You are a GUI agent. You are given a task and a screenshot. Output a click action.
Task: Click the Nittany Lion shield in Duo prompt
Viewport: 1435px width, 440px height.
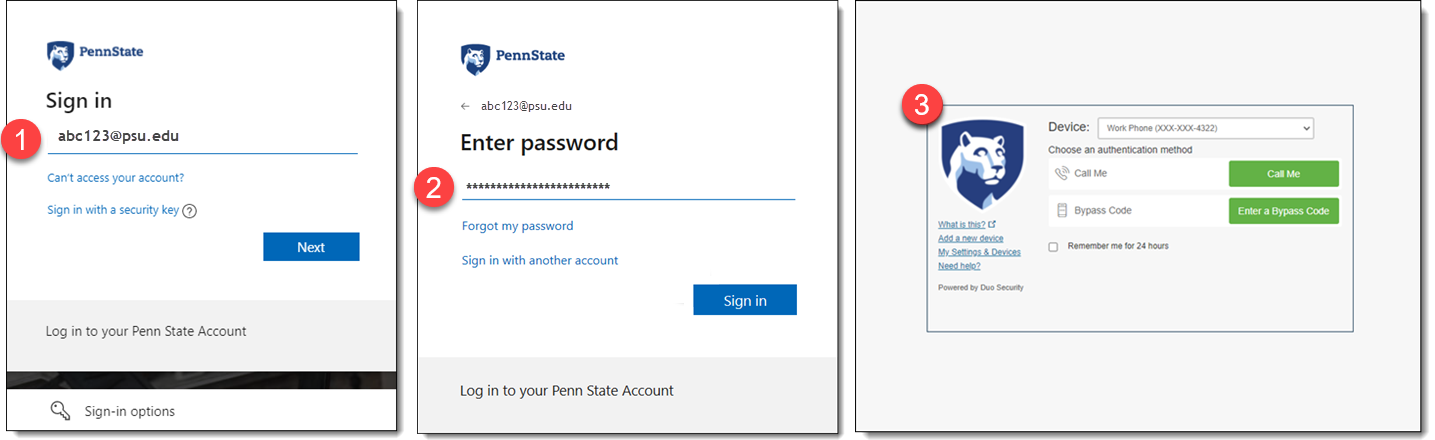point(982,164)
